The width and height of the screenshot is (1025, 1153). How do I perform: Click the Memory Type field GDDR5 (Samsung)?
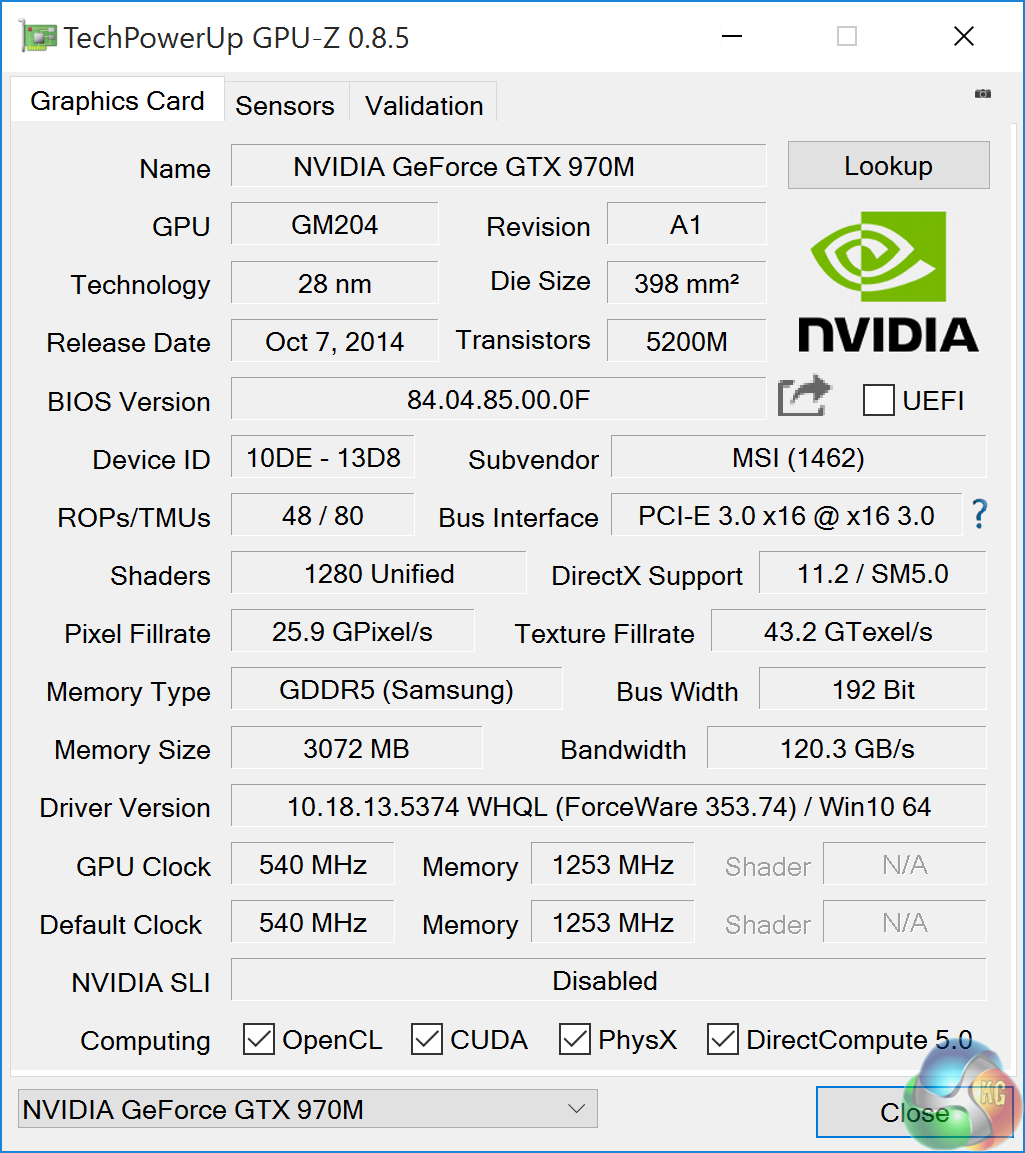[x=396, y=689]
